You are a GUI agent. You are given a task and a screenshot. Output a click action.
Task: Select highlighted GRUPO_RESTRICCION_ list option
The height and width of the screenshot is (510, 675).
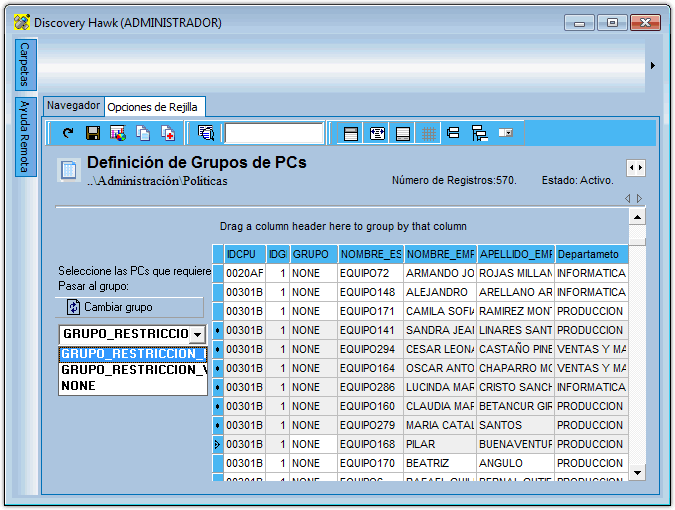133,354
